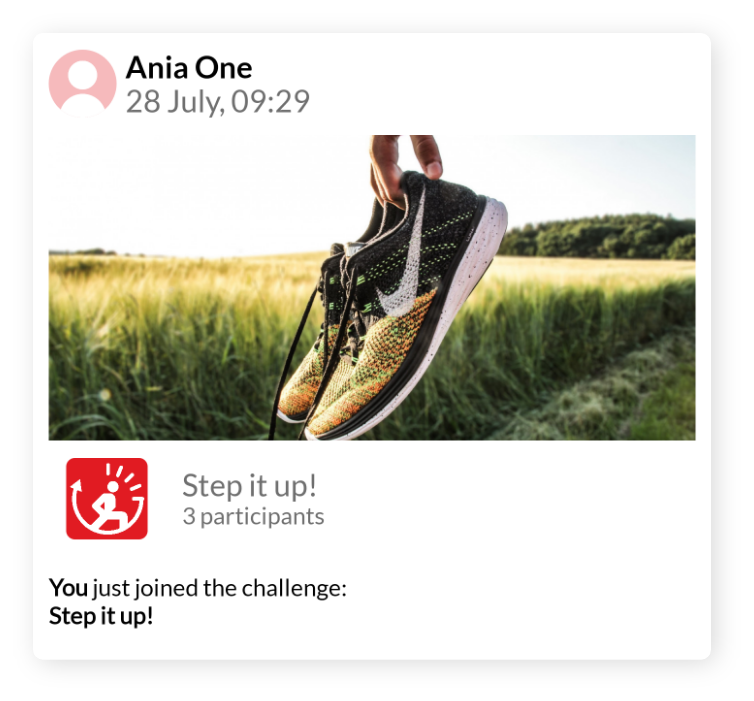754x701 pixels.
Task: Click the Nike swoosh on the shoe
Action: [x=405, y=267]
